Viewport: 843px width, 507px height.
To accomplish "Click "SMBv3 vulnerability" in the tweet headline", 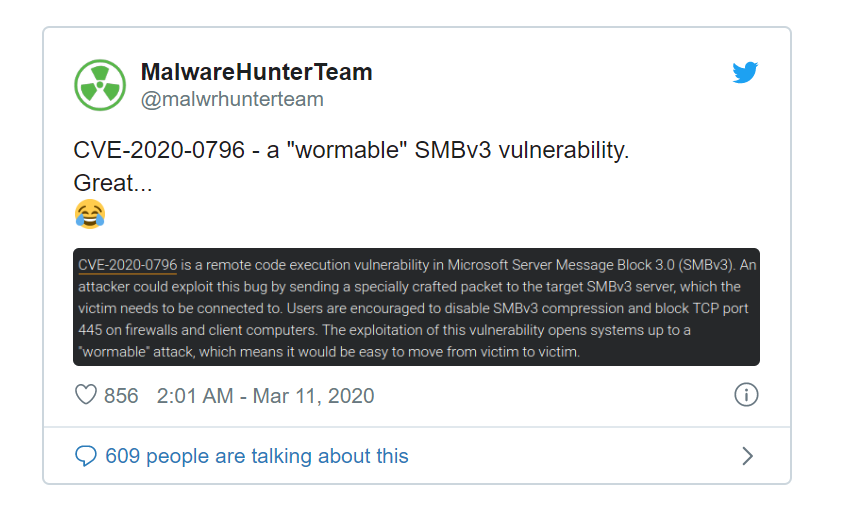I will (526, 152).
